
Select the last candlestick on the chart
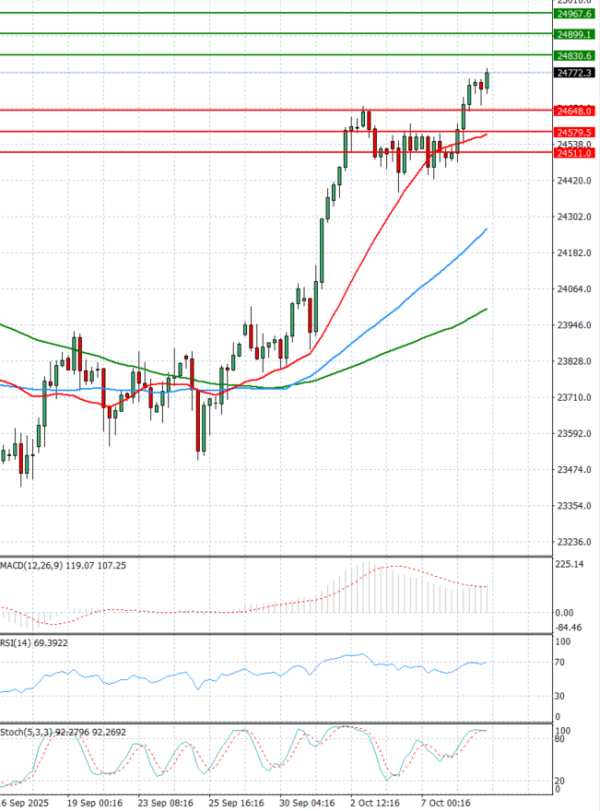click(487, 81)
